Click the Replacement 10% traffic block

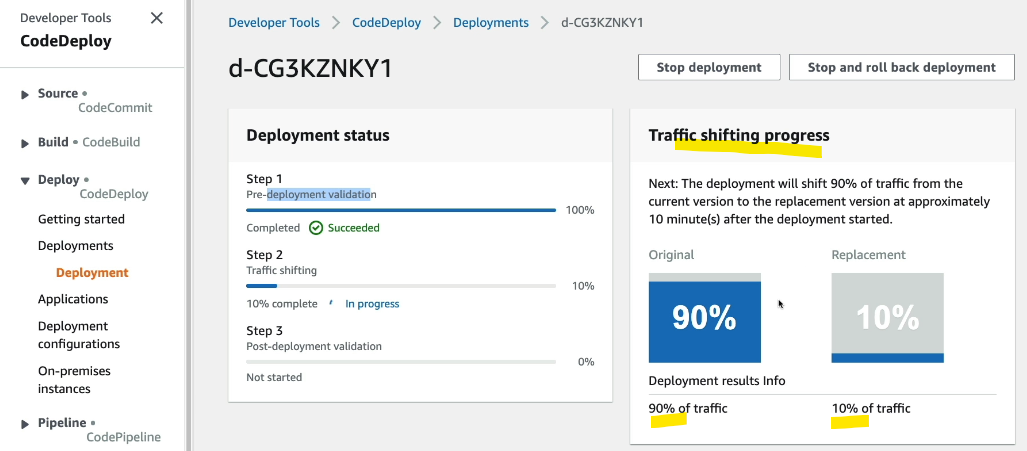pos(887,317)
